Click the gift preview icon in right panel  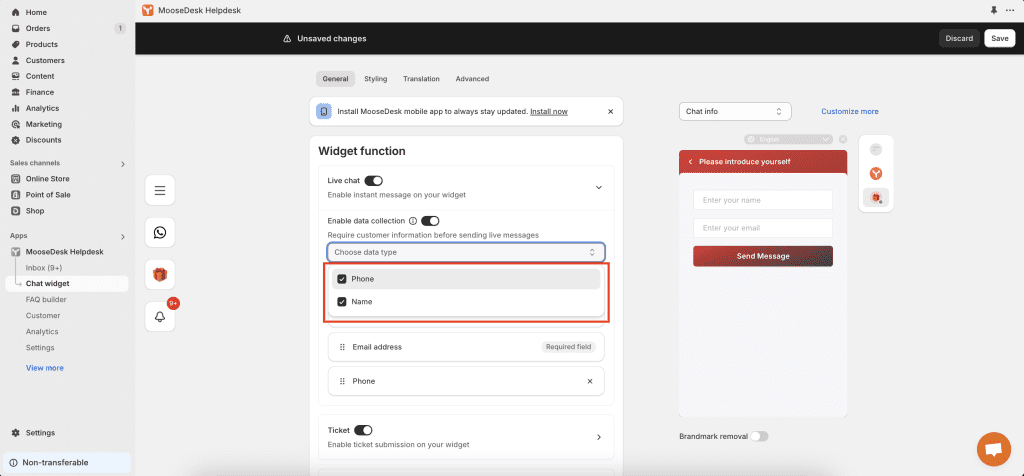coord(876,197)
